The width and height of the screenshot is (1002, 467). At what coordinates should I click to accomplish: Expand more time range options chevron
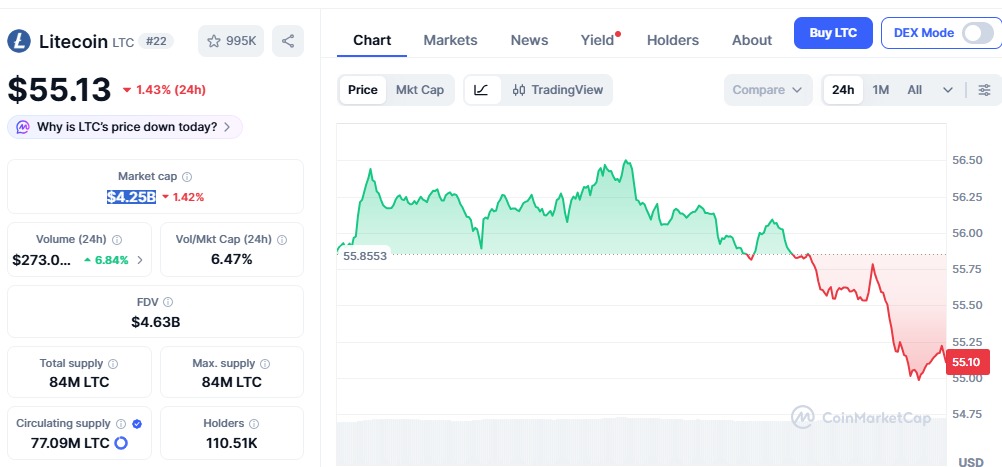click(948, 90)
